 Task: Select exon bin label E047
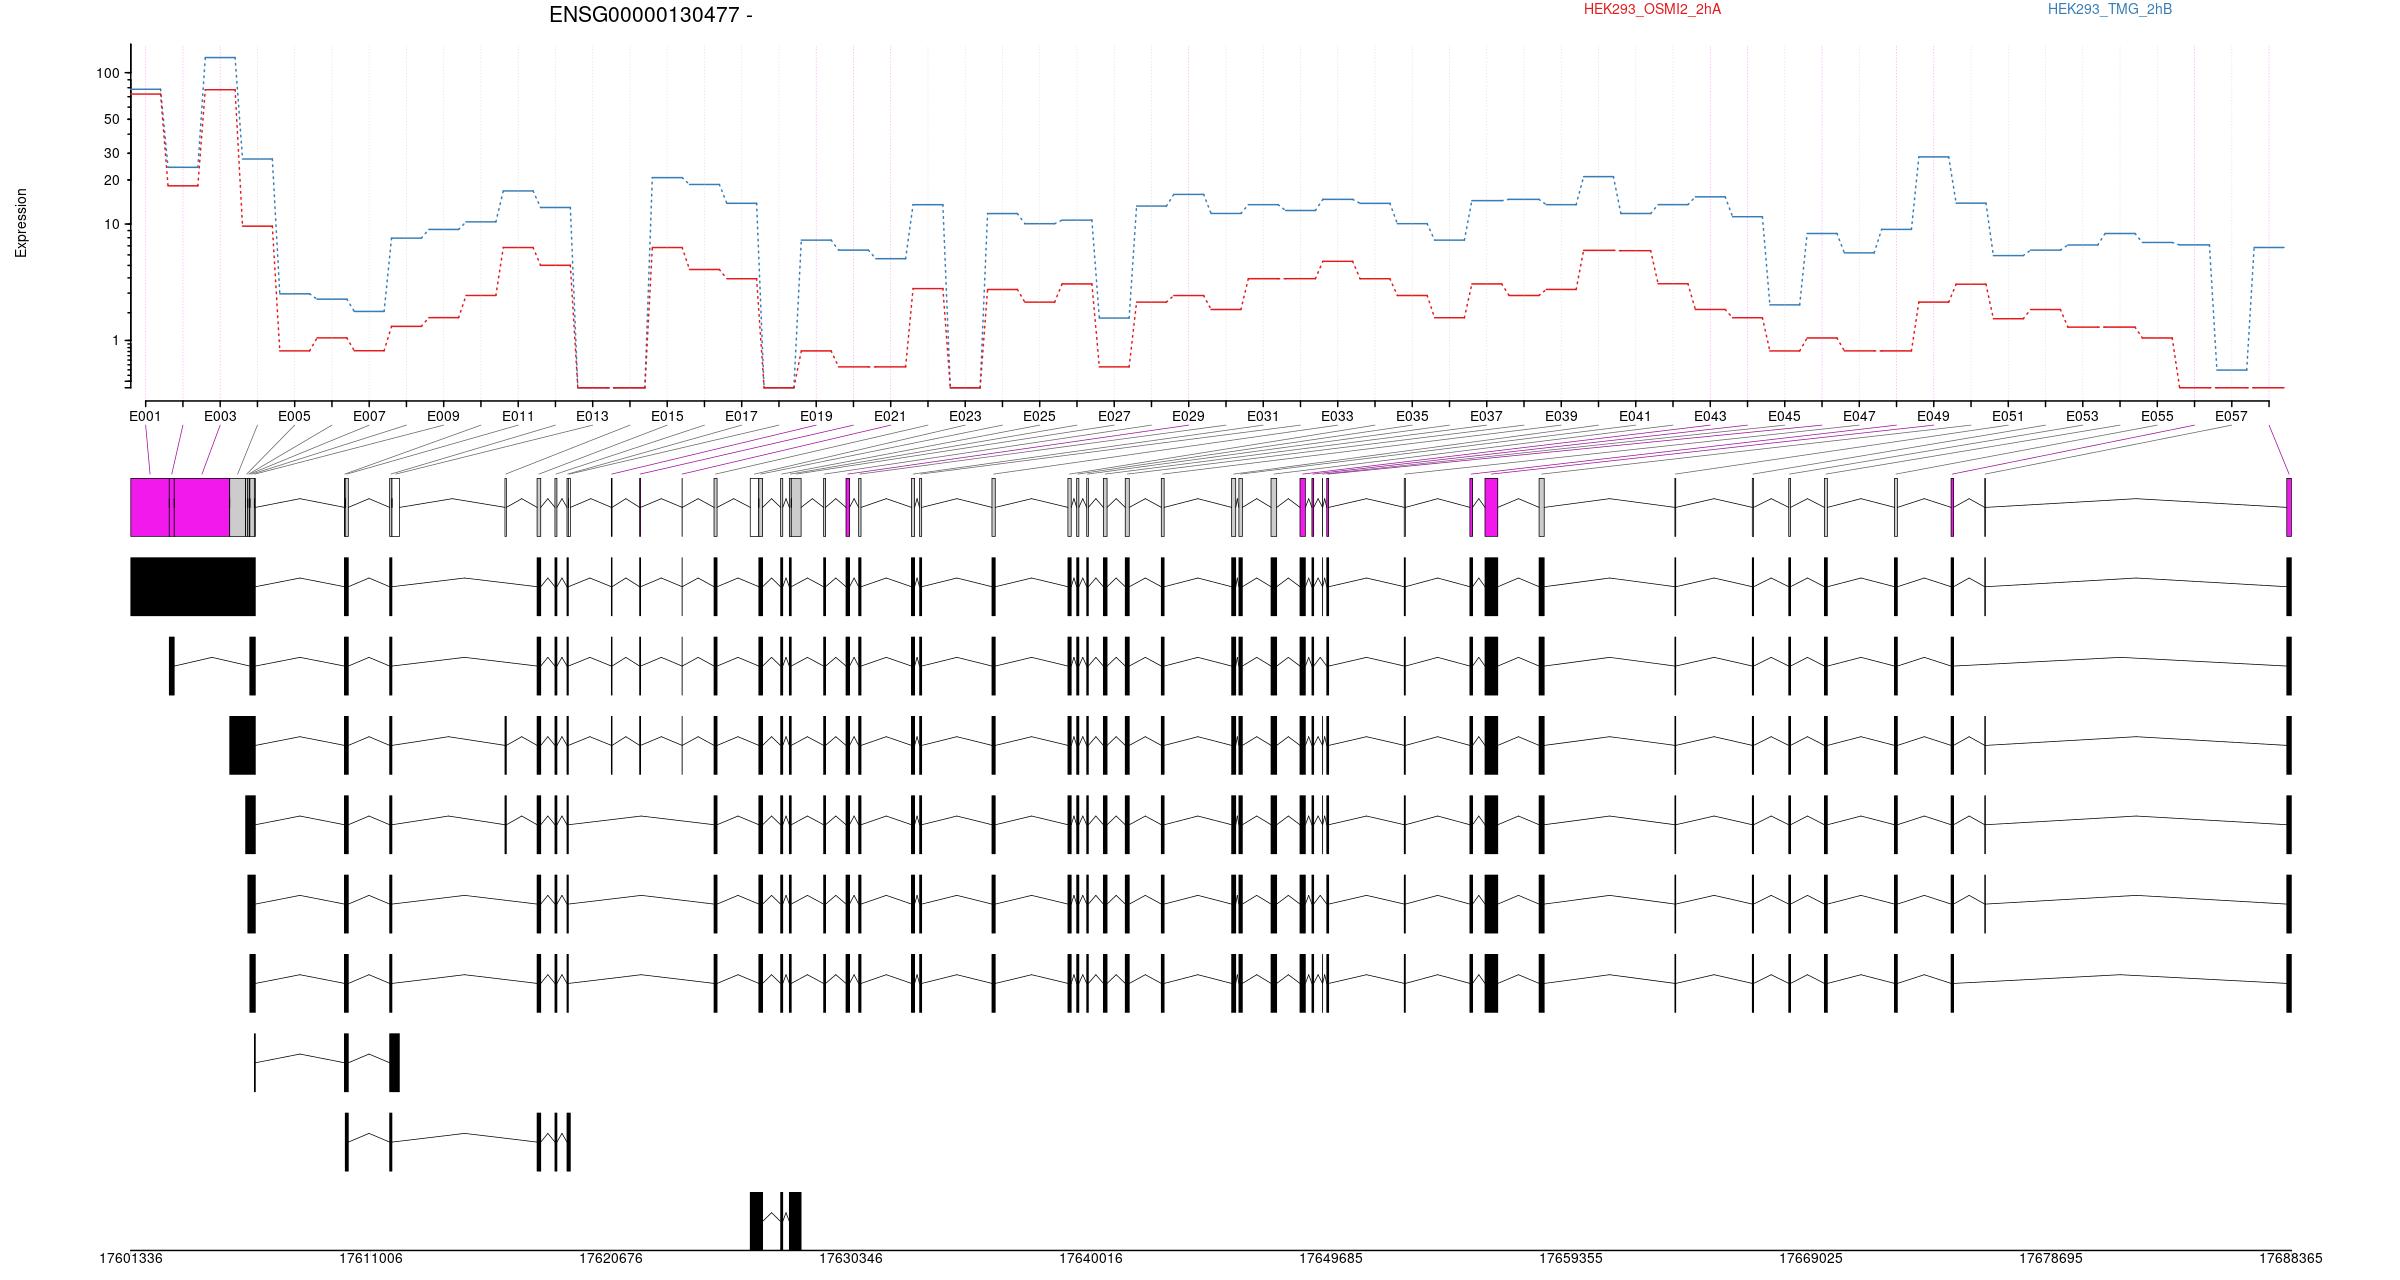[x=1859, y=416]
